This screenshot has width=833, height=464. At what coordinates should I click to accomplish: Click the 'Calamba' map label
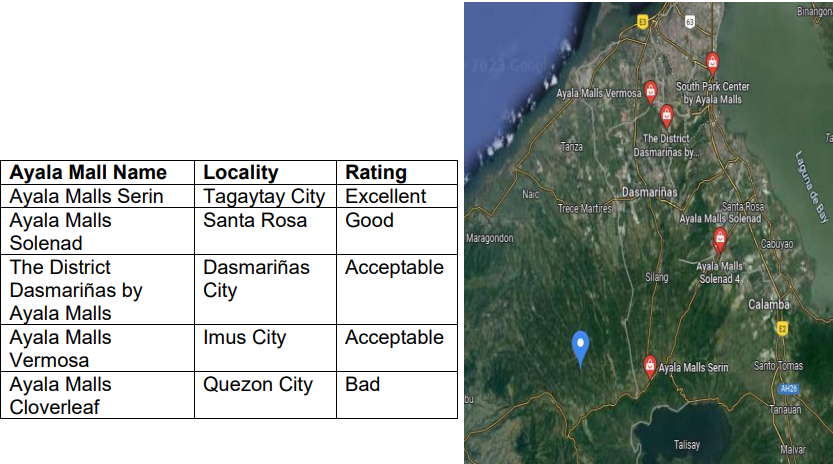click(769, 305)
